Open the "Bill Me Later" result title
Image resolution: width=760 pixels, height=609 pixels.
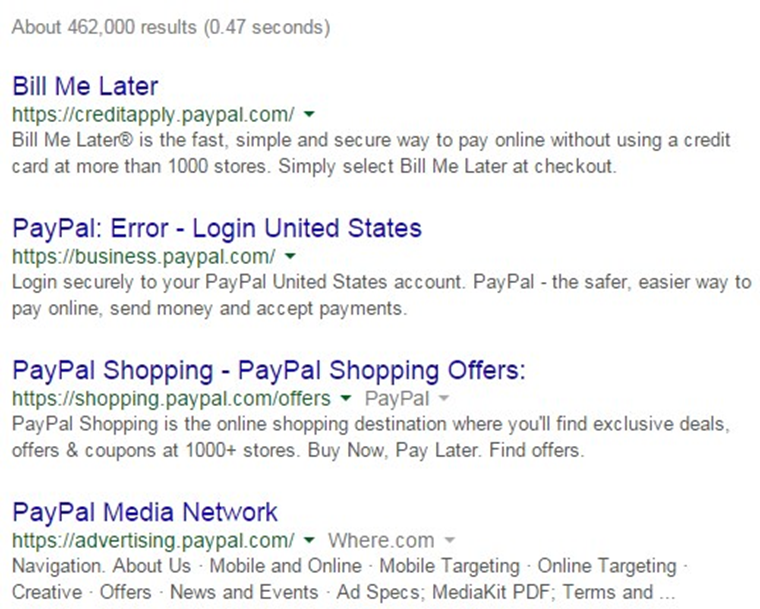[85, 86]
